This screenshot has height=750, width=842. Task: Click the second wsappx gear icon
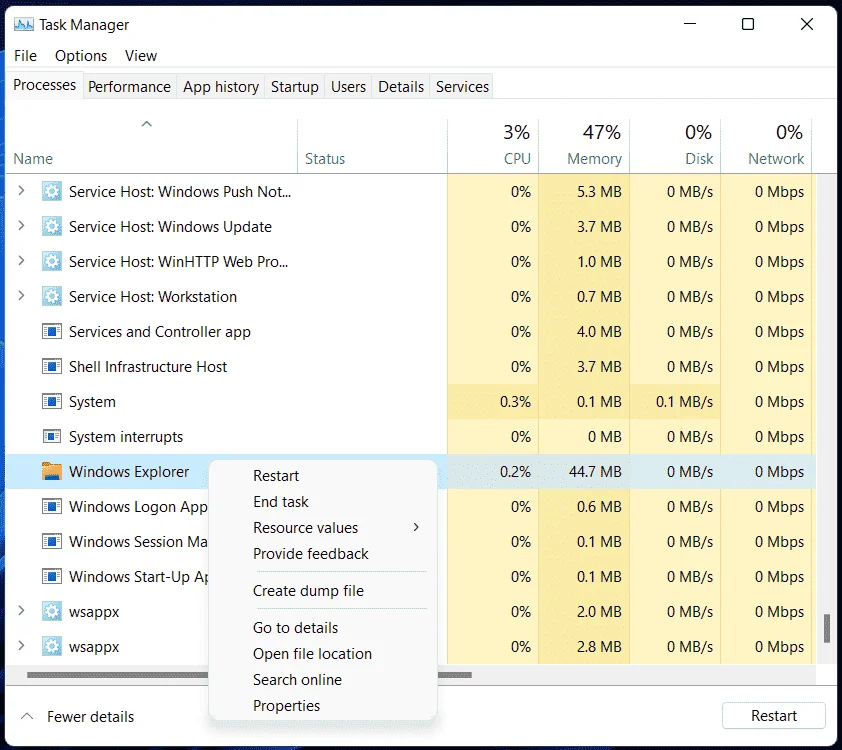[52, 646]
